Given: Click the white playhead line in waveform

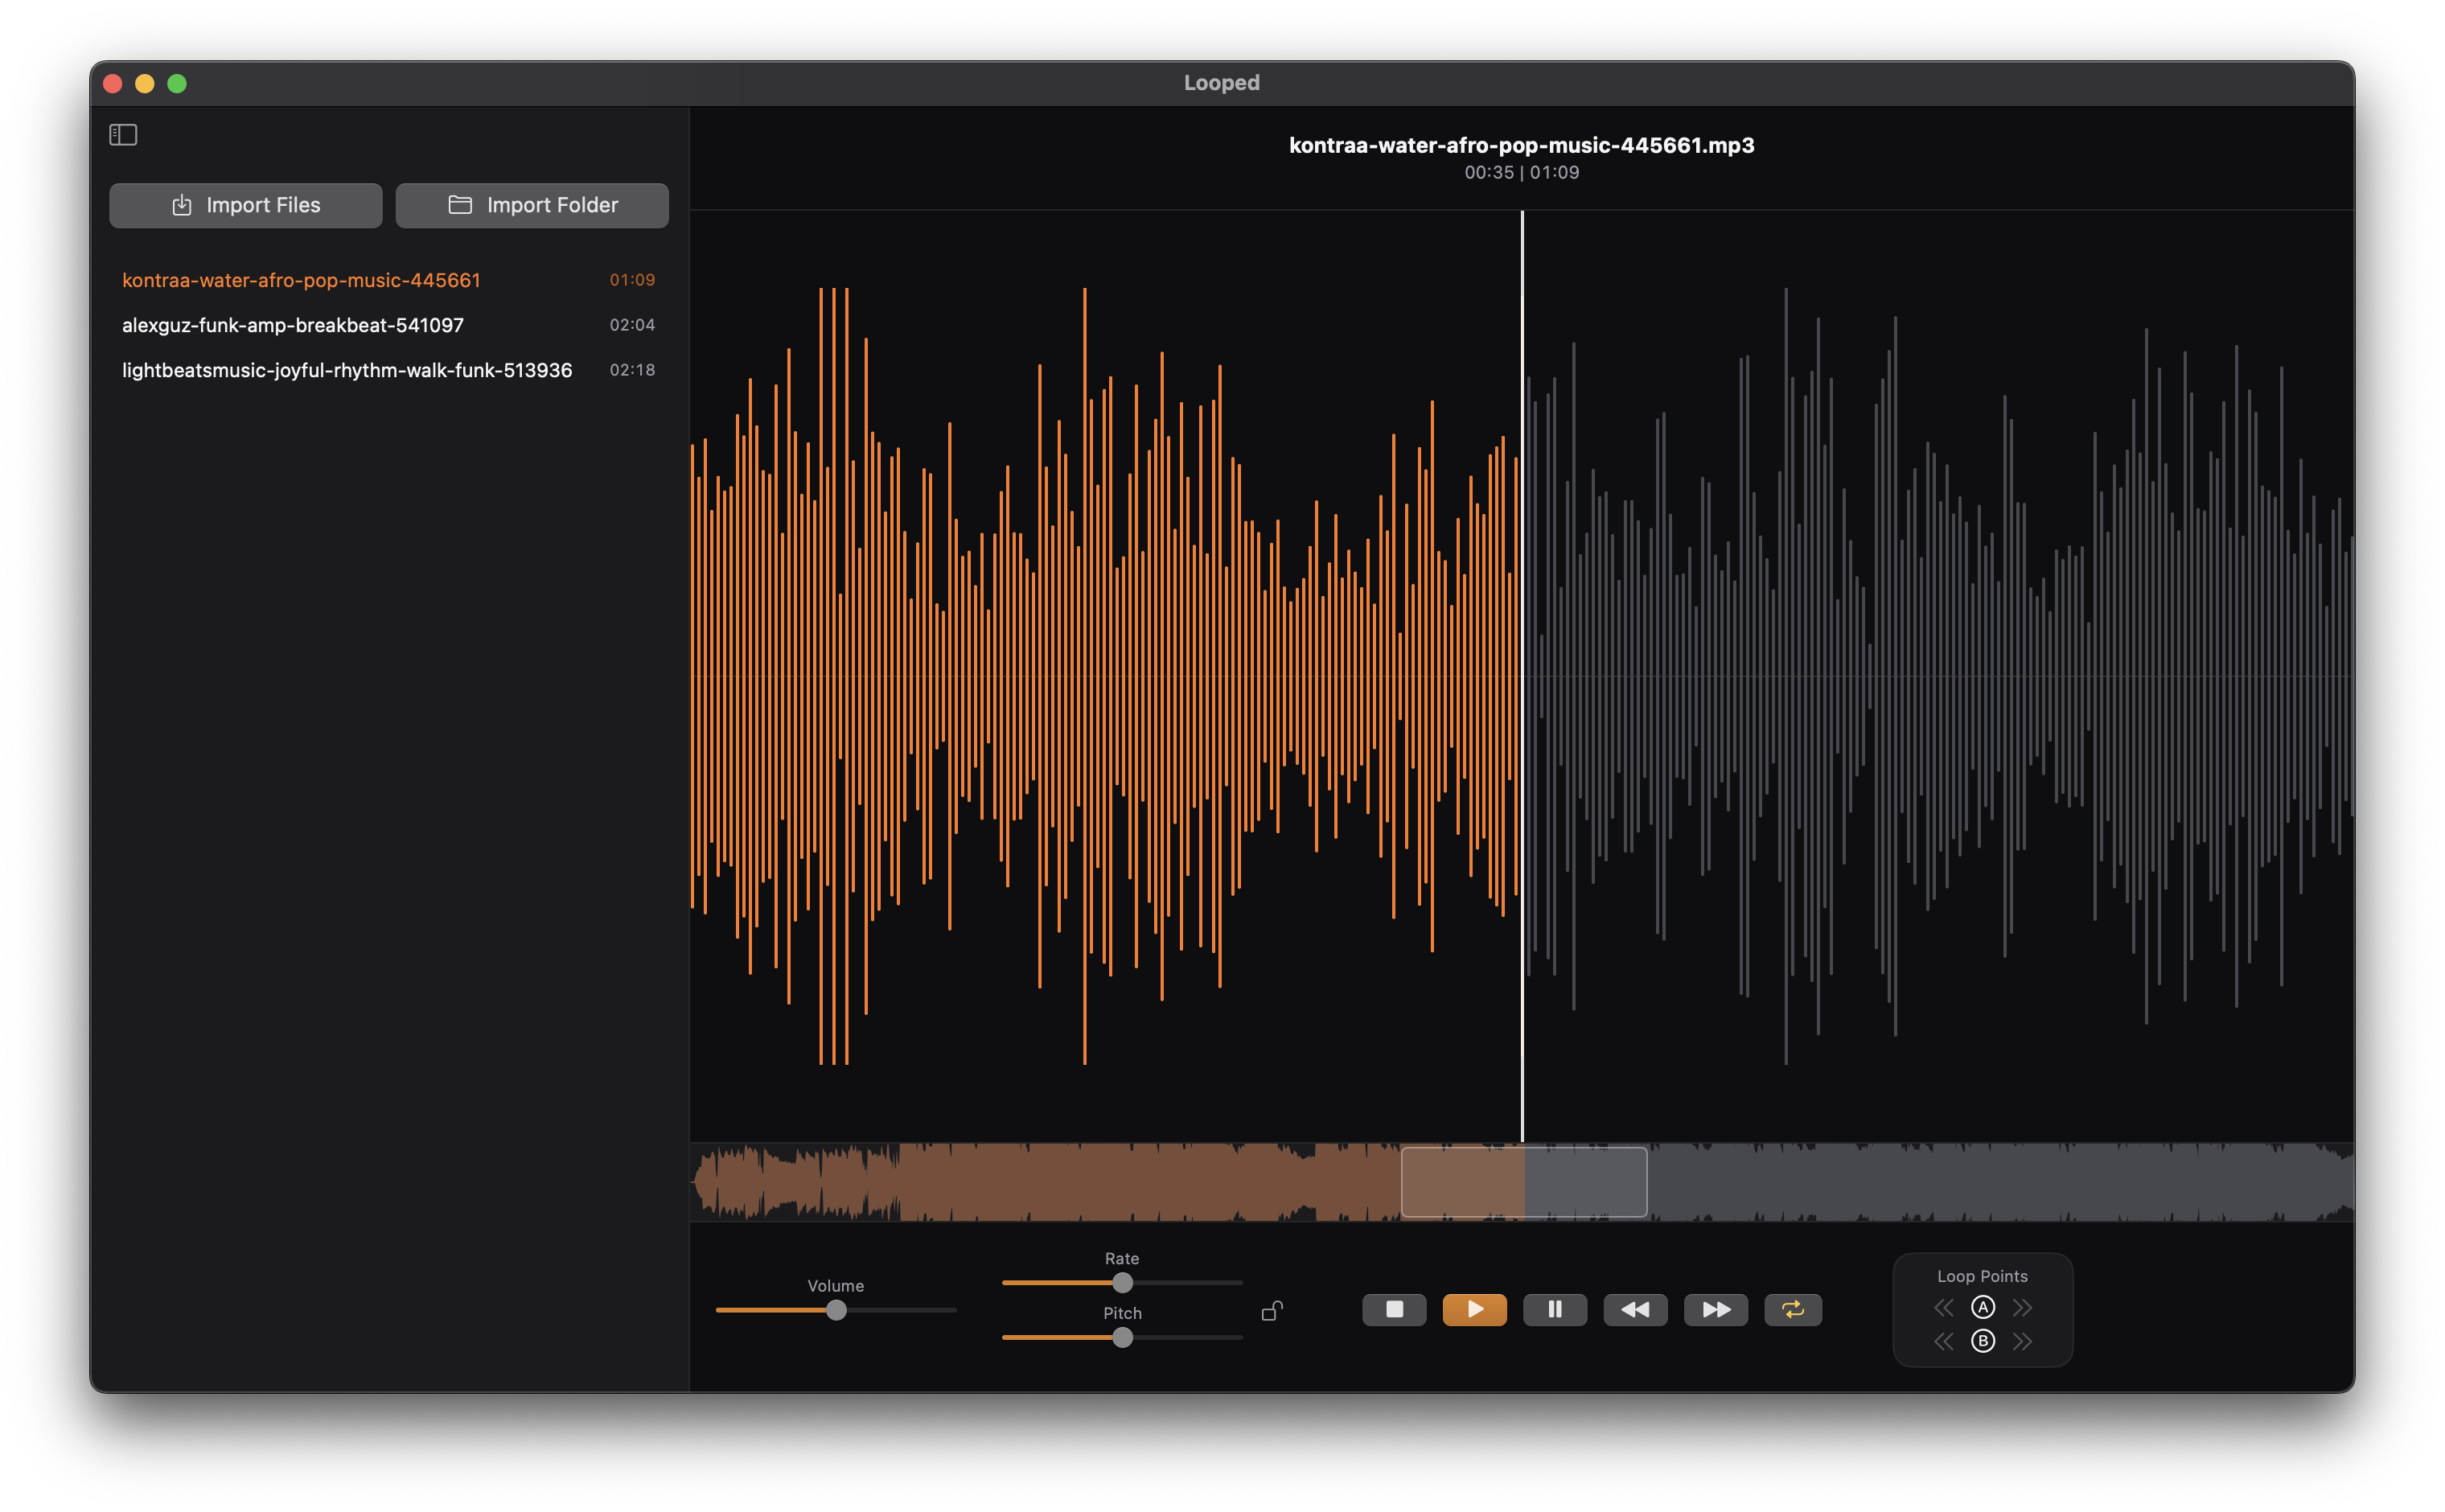Looking at the screenshot, I should [x=1522, y=676].
